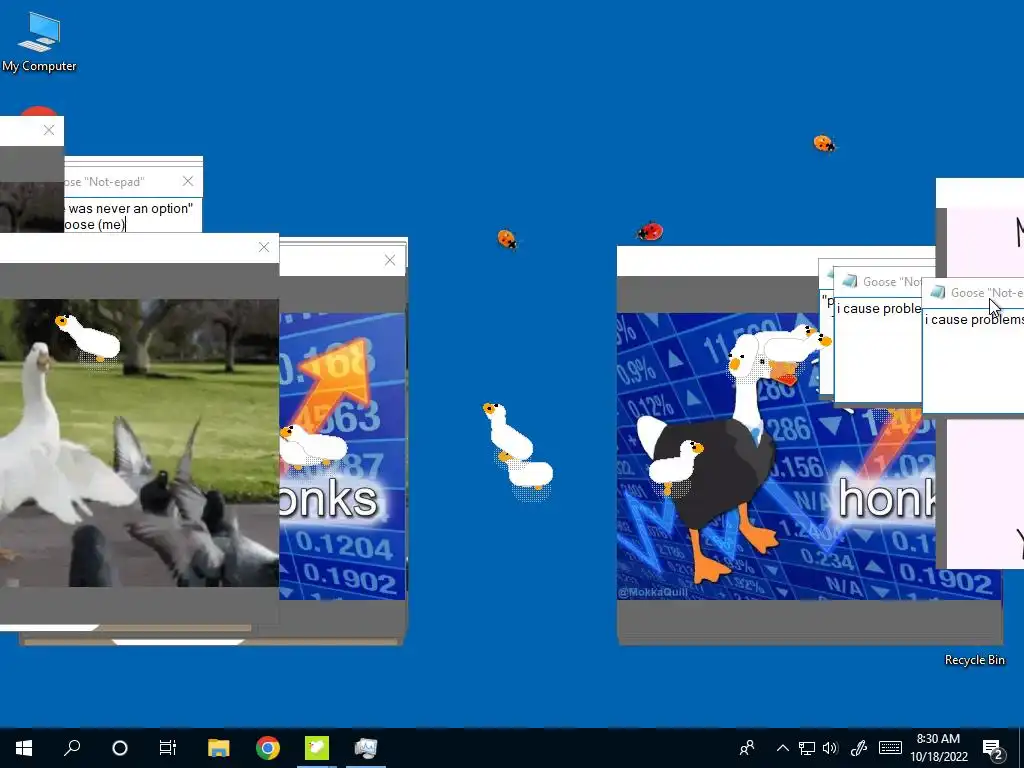
Task: Select the My Computer desktop icon
Action: pyautogui.click(x=39, y=42)
